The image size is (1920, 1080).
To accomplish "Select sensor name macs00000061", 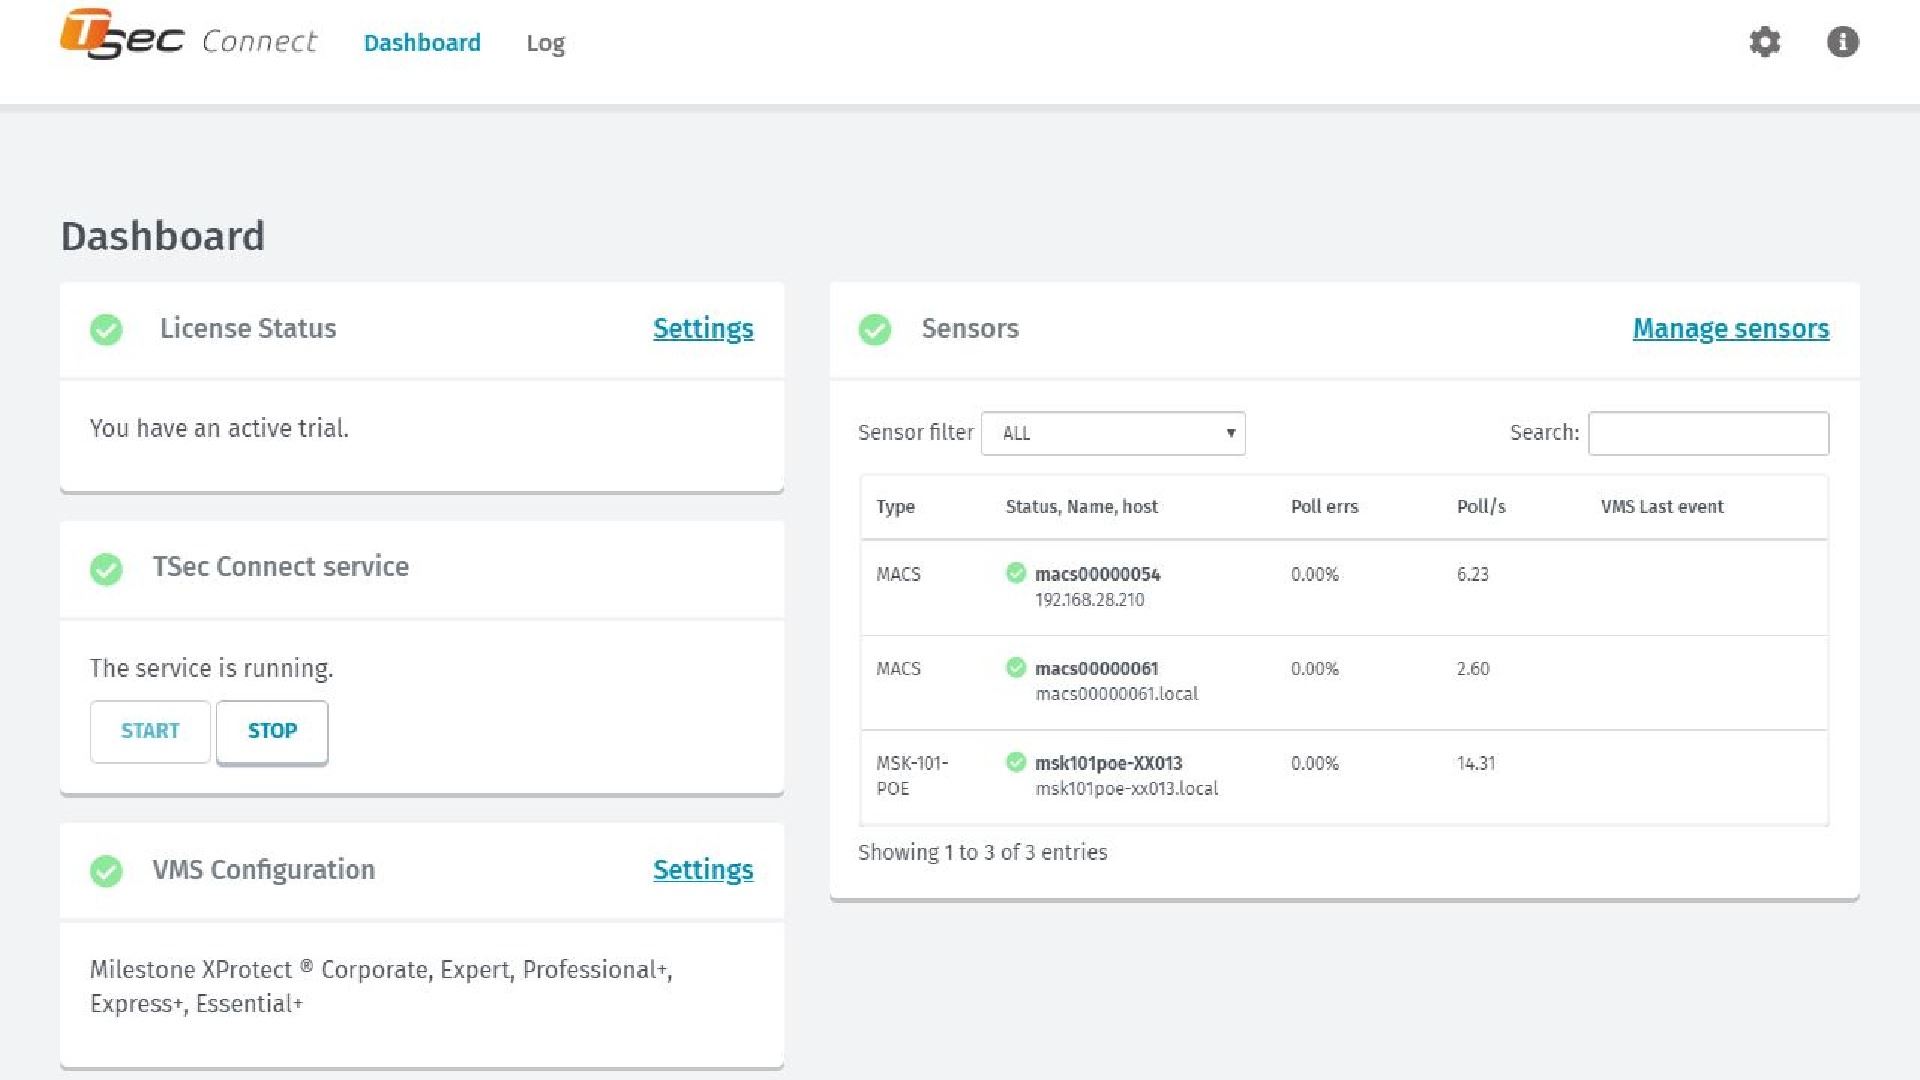I will tap(1096, 668).
